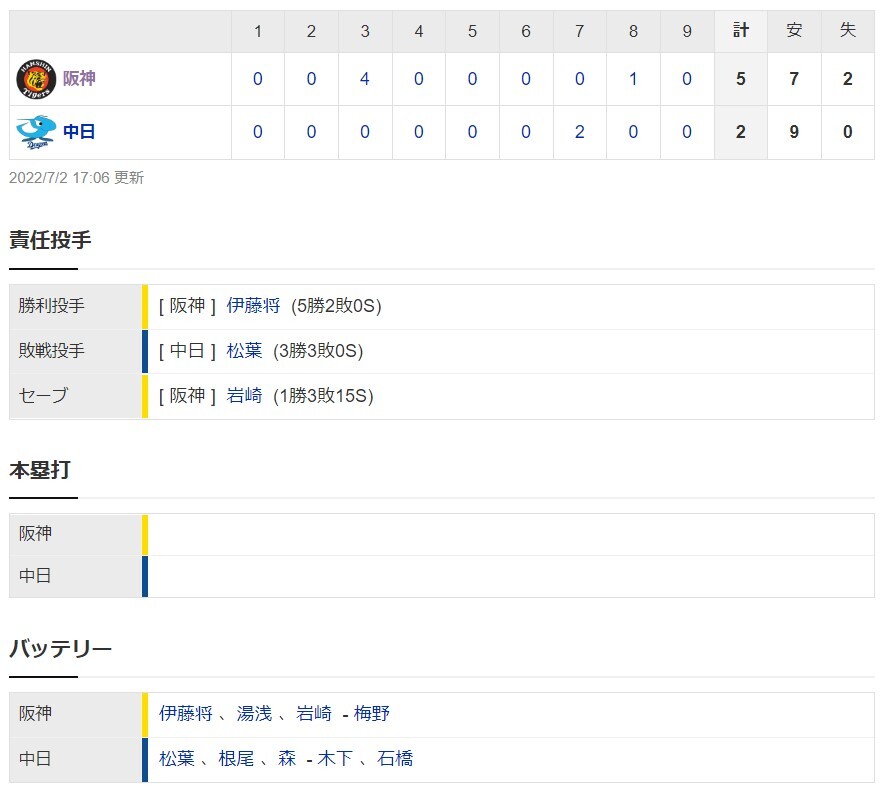Click 松葉 in the Chunichi battery row

click(177, 759)
